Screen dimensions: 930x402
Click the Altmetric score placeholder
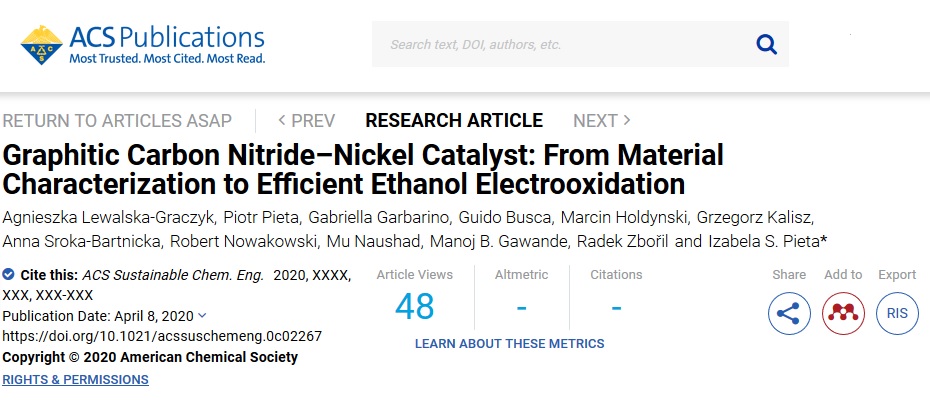[521, 308]
